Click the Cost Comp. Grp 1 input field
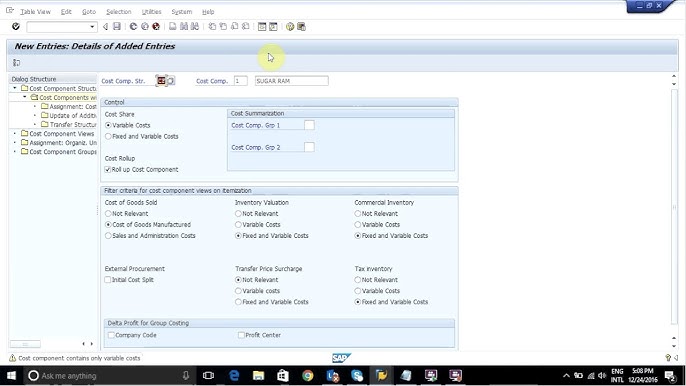 click(x=309, y=125)
